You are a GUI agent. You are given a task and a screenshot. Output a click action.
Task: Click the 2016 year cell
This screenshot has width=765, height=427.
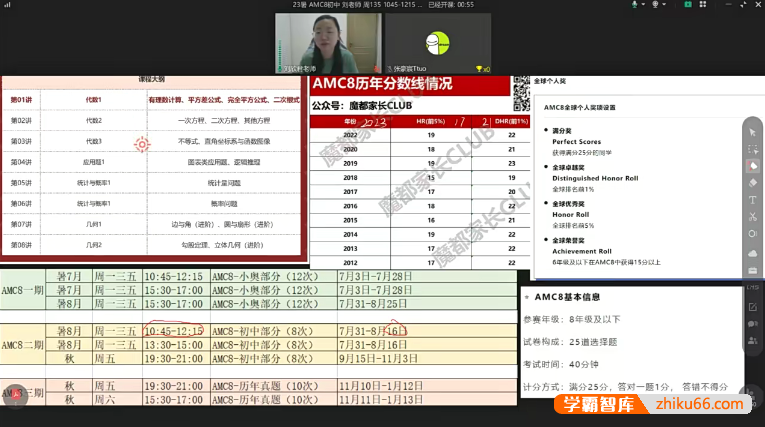350,206
